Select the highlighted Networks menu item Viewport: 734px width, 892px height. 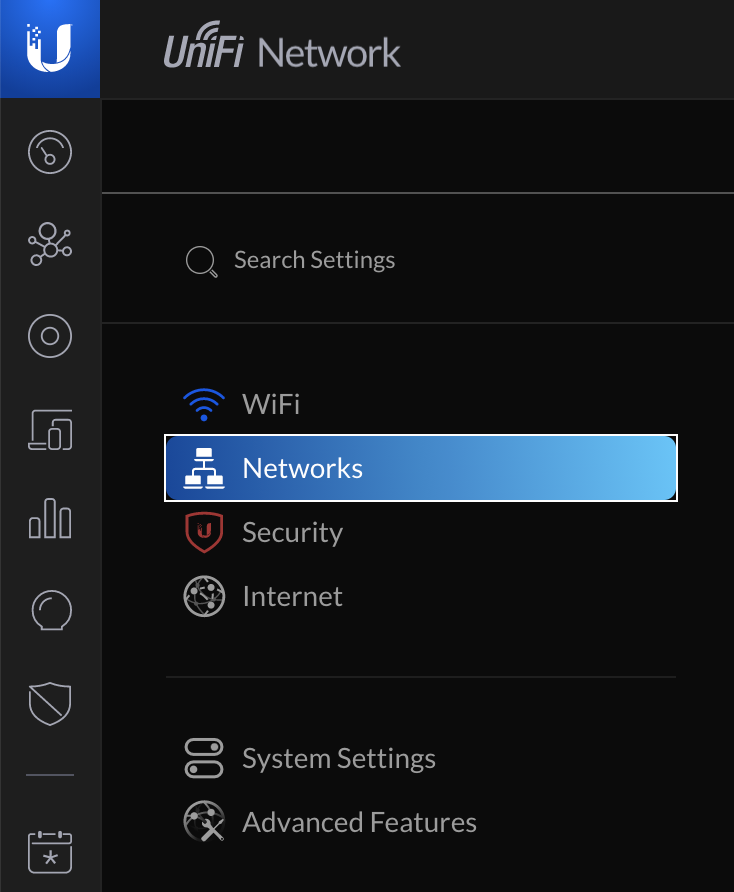pos(420,468)
